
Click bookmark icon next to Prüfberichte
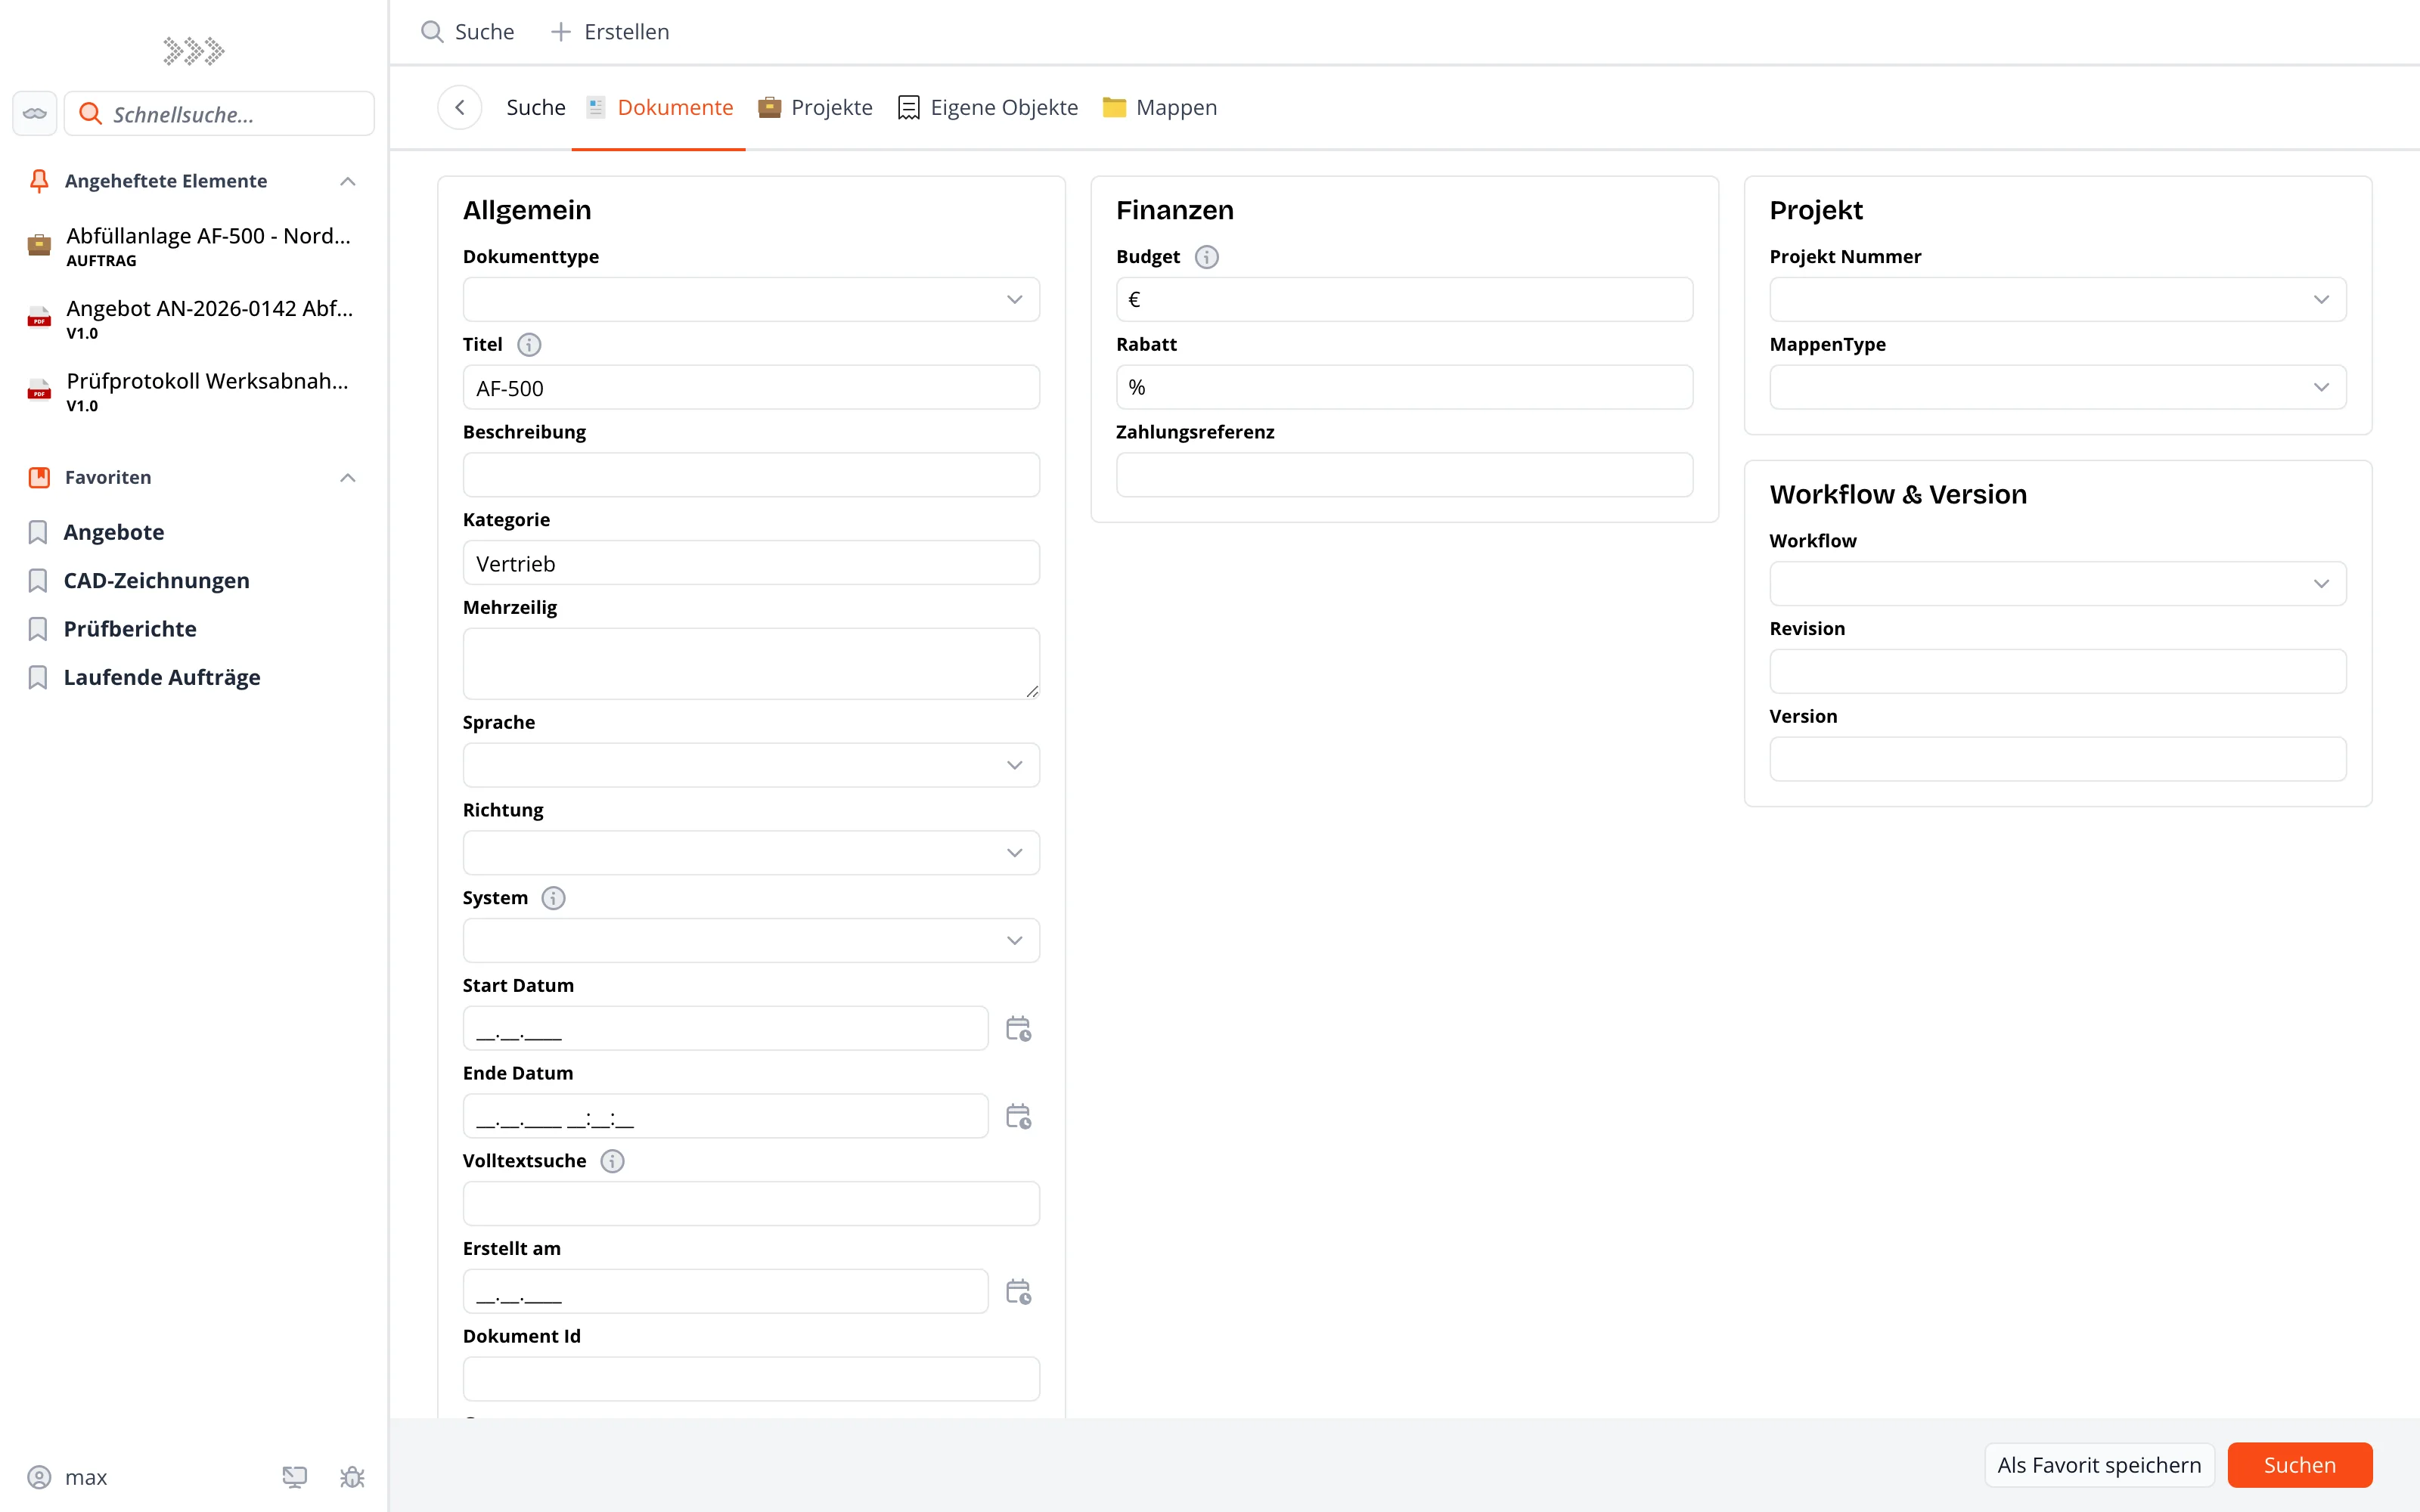38,629
